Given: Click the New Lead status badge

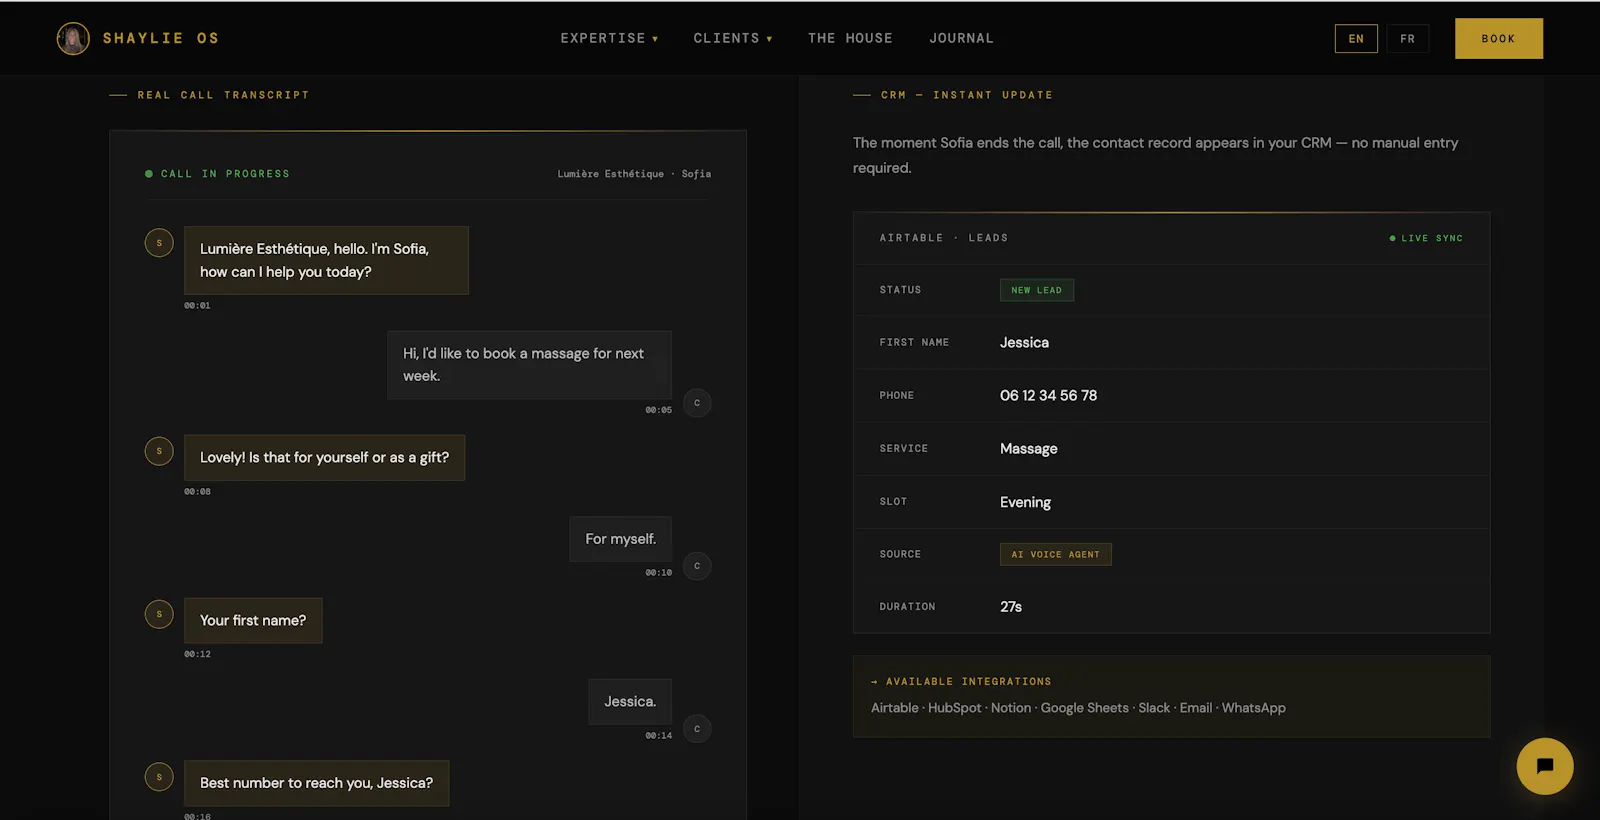Looking at the screenshot, I should click(1037, 290).
